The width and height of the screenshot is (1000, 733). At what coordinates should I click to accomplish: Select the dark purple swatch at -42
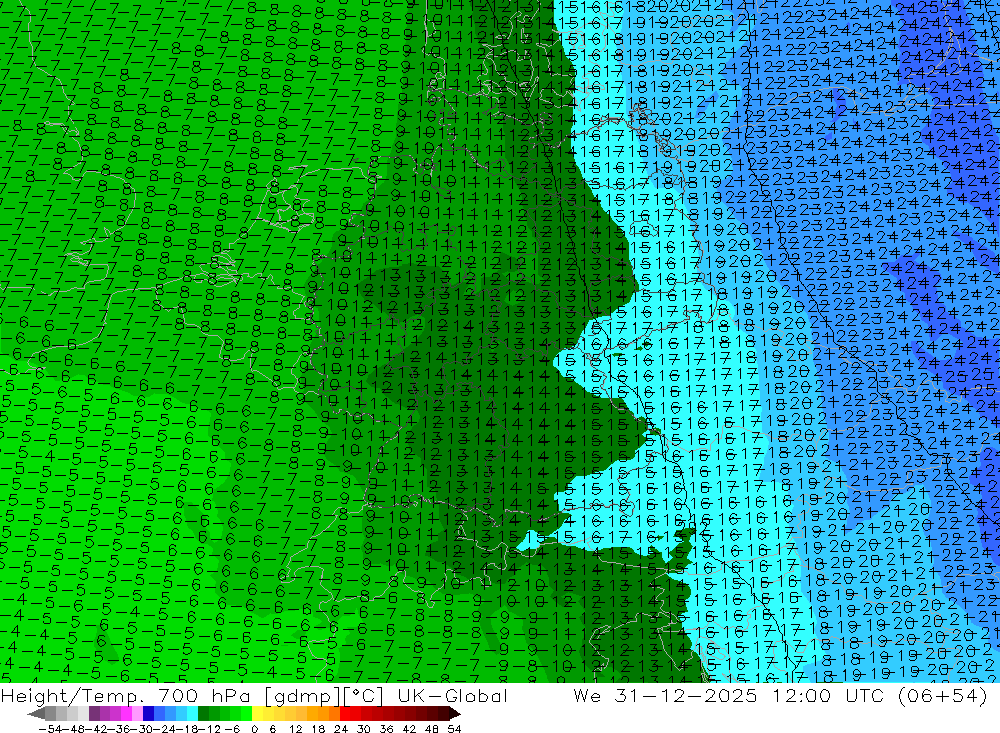click(x=94, y=714)
